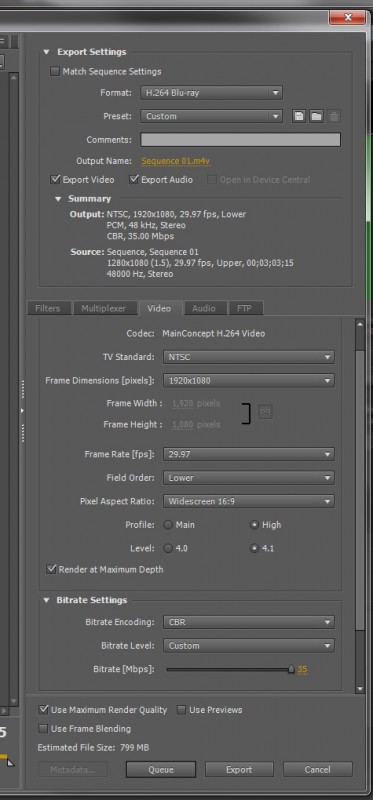Image resolution: width=373 pixels, height=800 pixels.
Task: Close the export dialog with X
Action: [347, 17]
